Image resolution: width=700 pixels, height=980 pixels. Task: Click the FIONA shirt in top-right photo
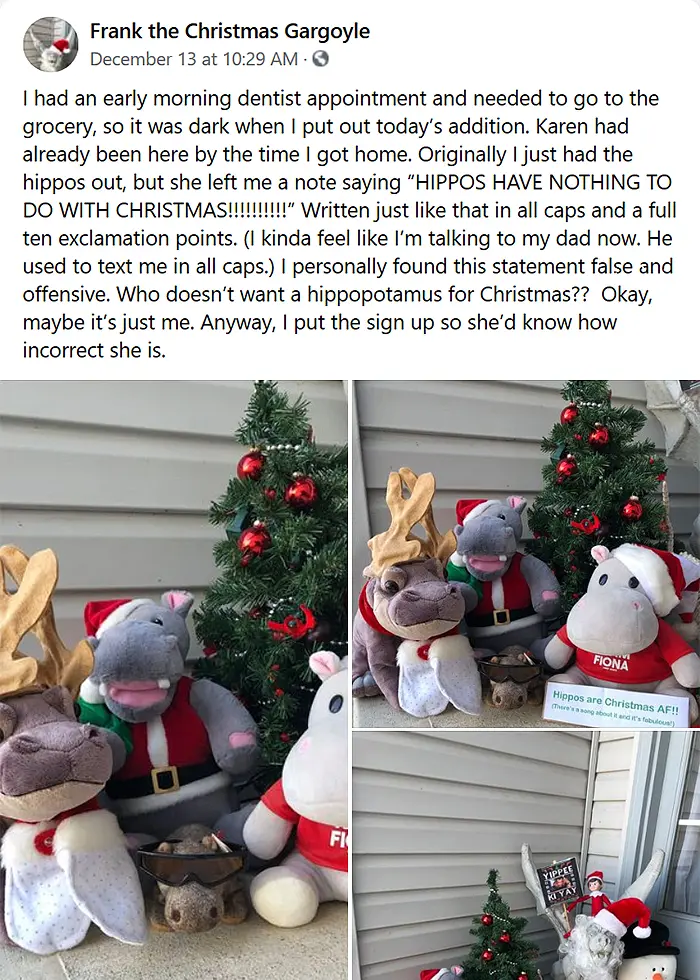613,662
